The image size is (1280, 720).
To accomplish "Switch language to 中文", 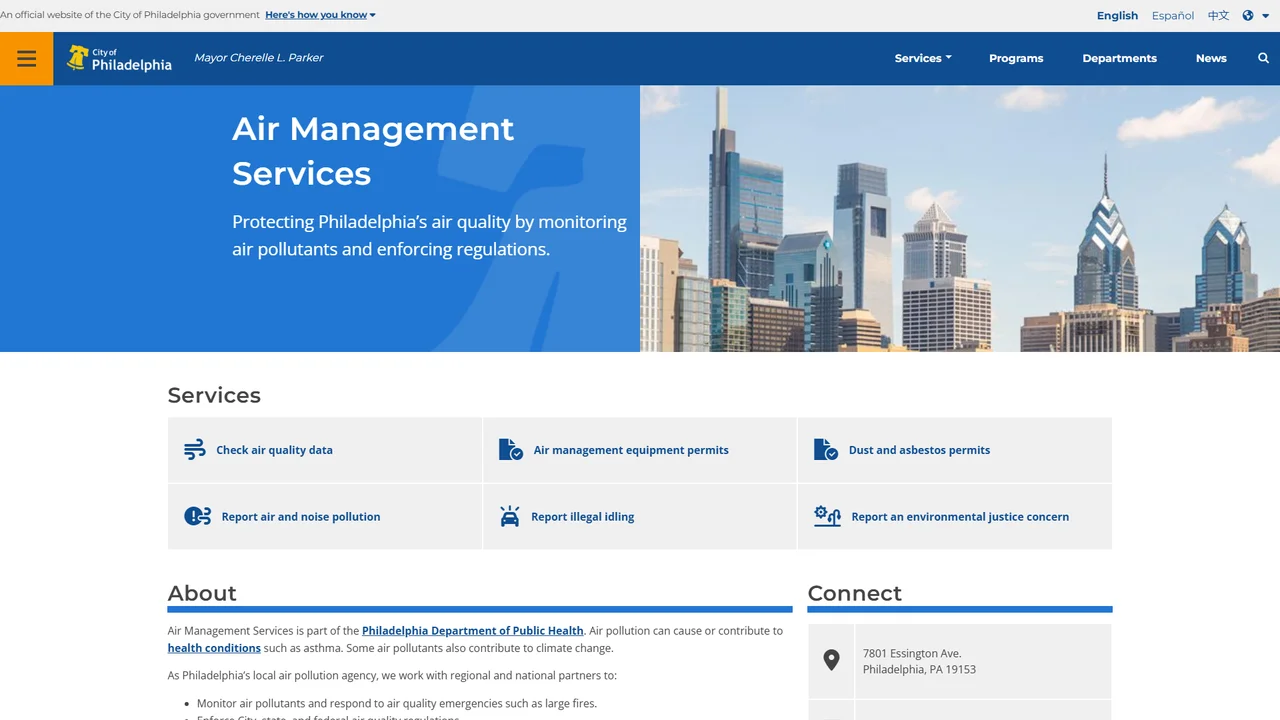I will click(x=1218, y=15).
